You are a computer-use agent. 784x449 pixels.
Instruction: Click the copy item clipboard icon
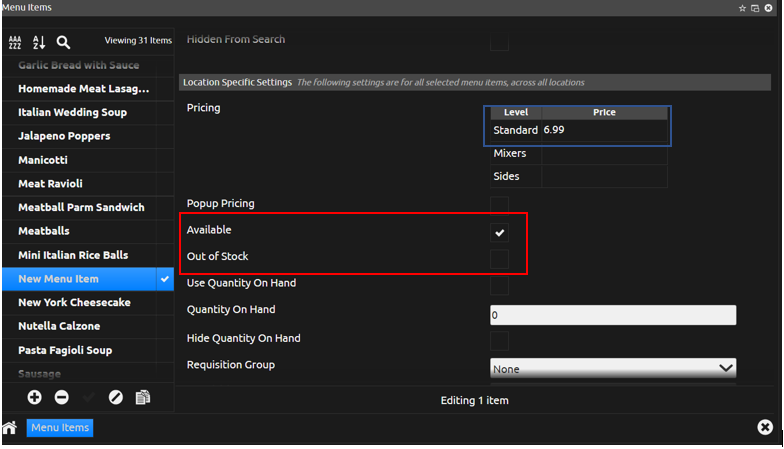pyautogui.click(x=143, y=398)
